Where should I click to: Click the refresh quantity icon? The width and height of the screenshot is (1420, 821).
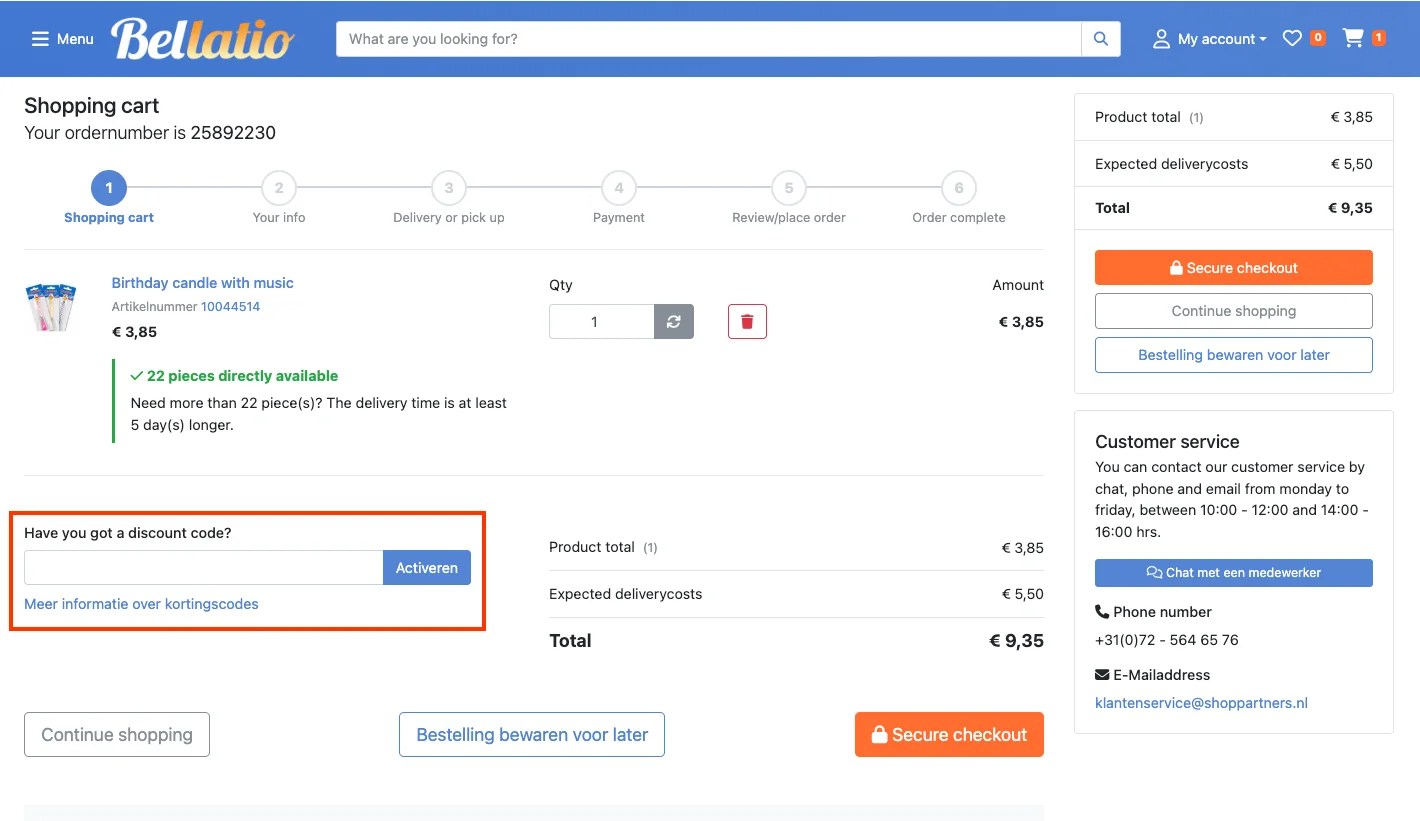[x=673, y=321]
